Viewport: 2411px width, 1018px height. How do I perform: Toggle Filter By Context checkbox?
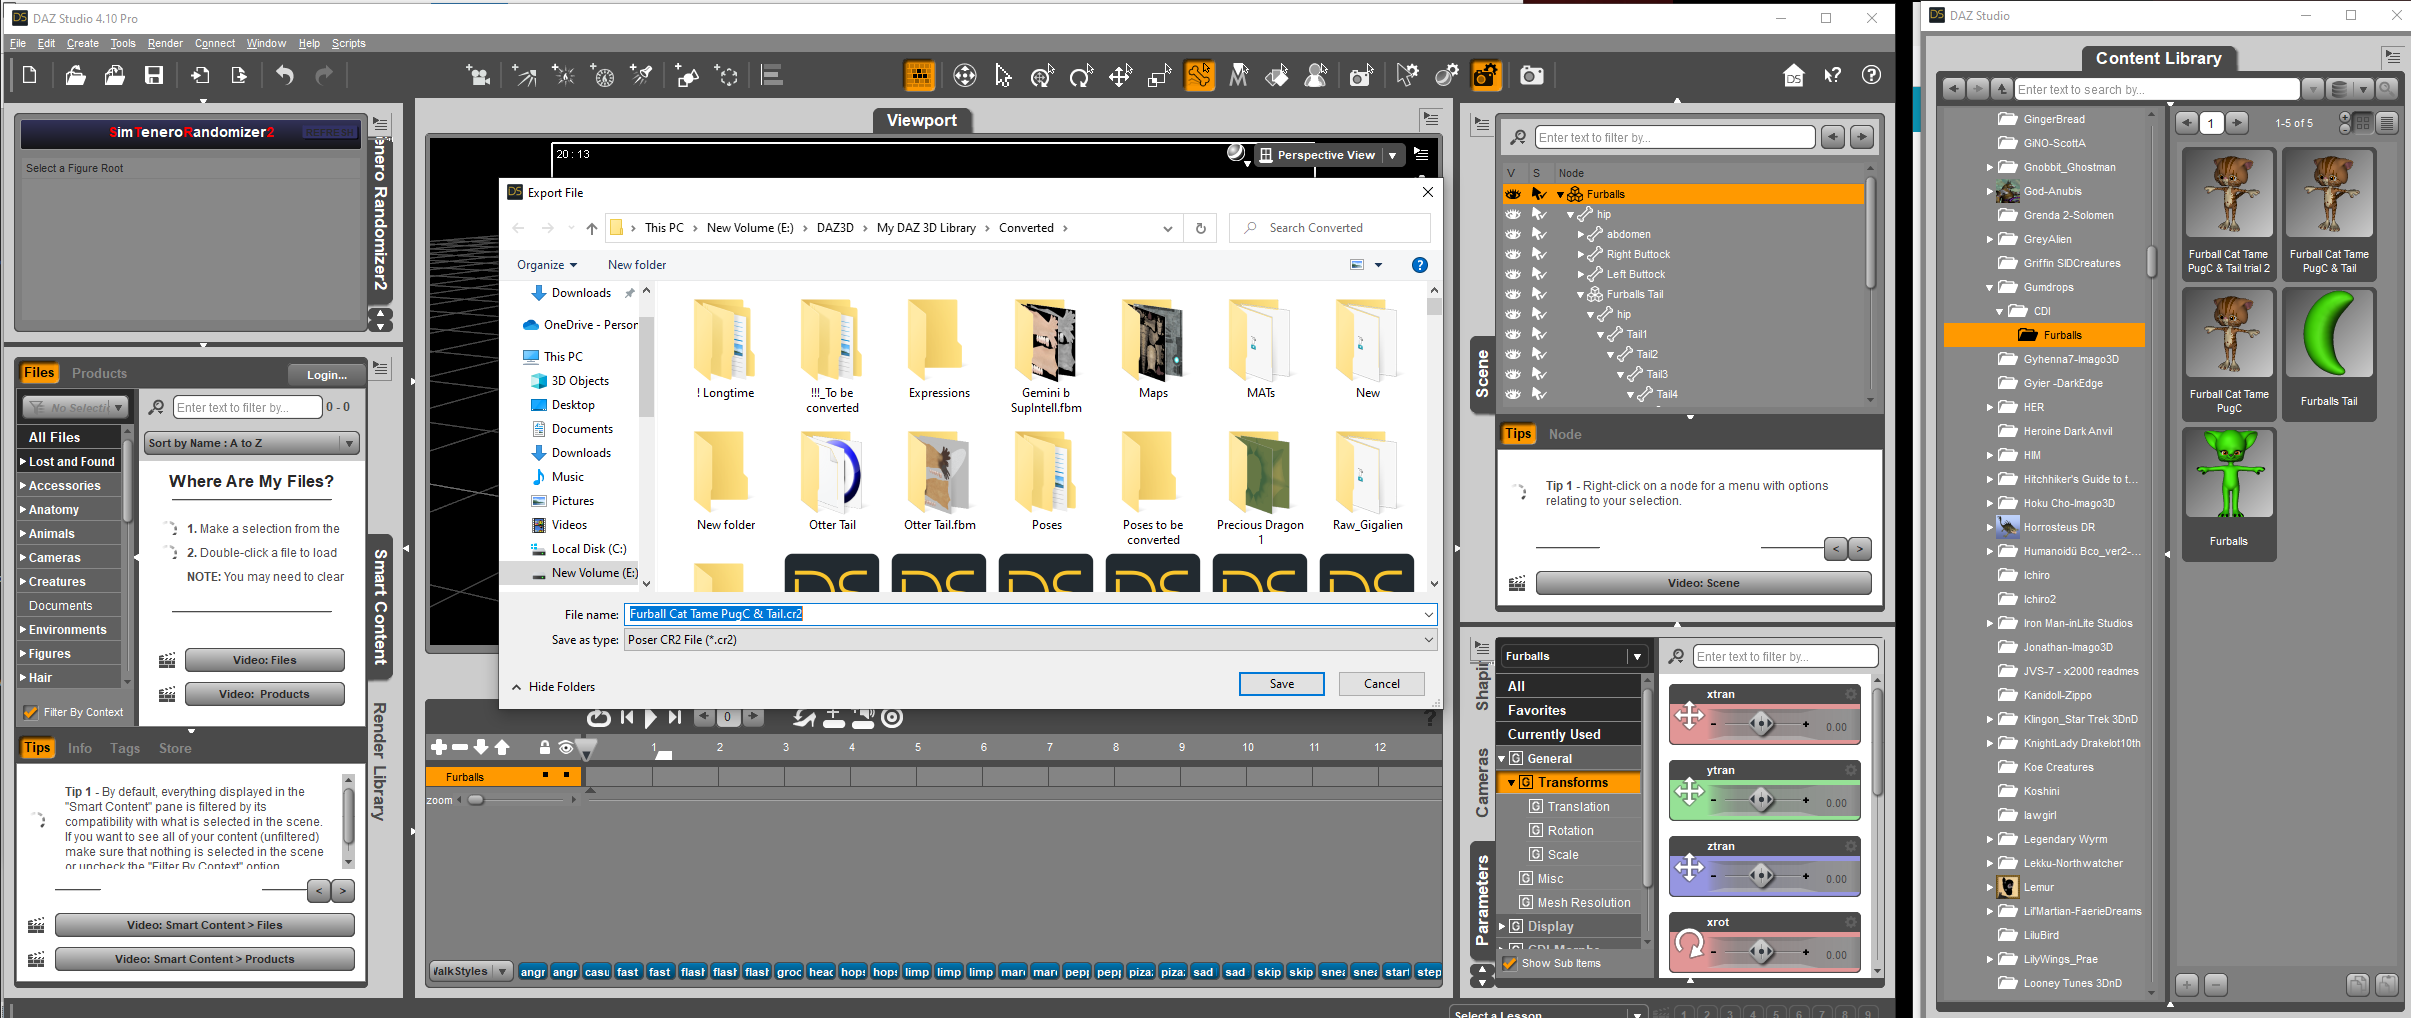tap(31, 712)
